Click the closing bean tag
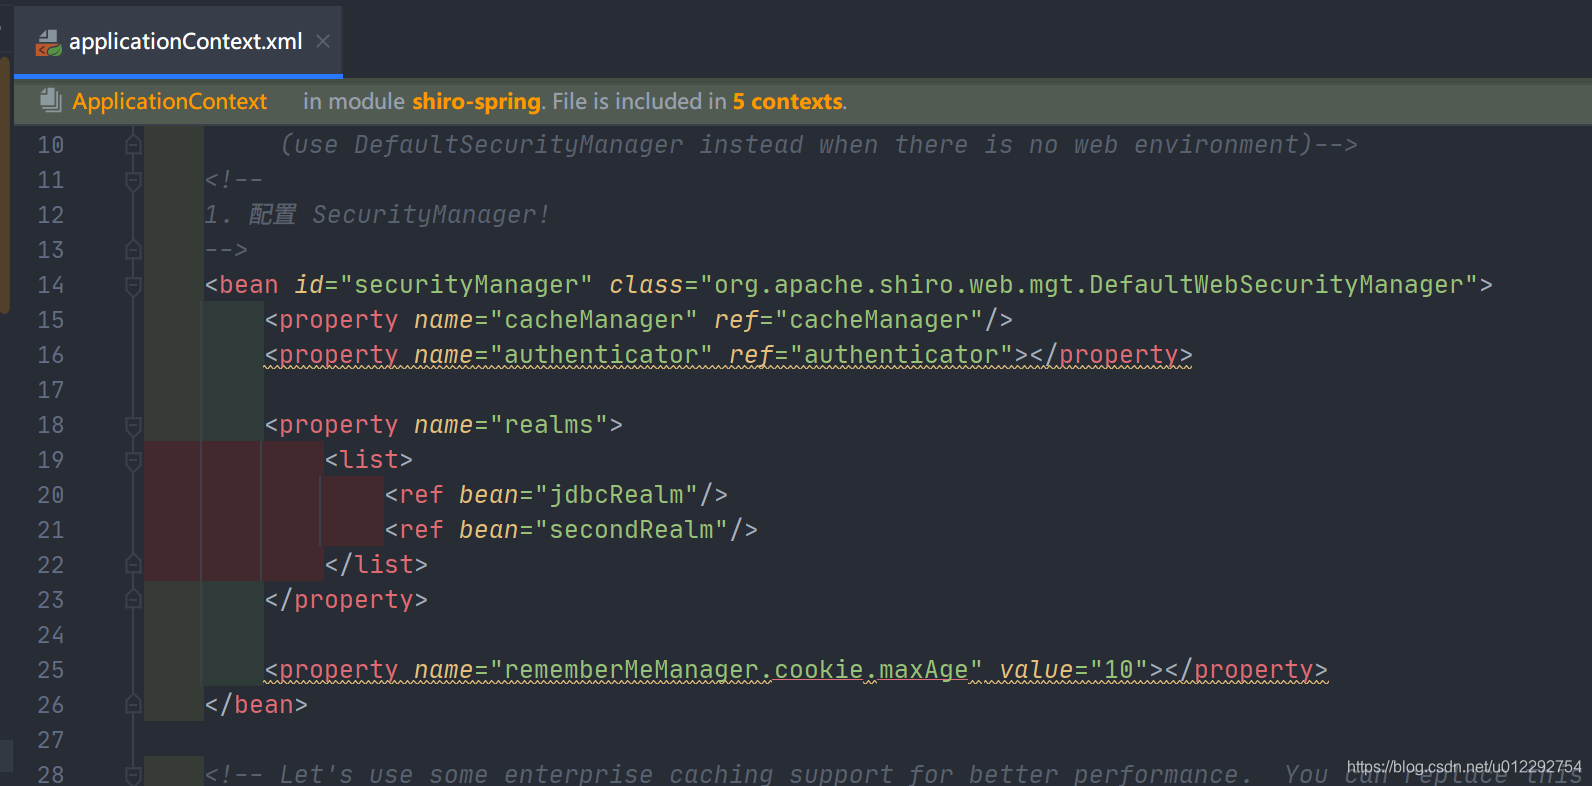This screenshot has height=786, width=1592. click(256, 705)
